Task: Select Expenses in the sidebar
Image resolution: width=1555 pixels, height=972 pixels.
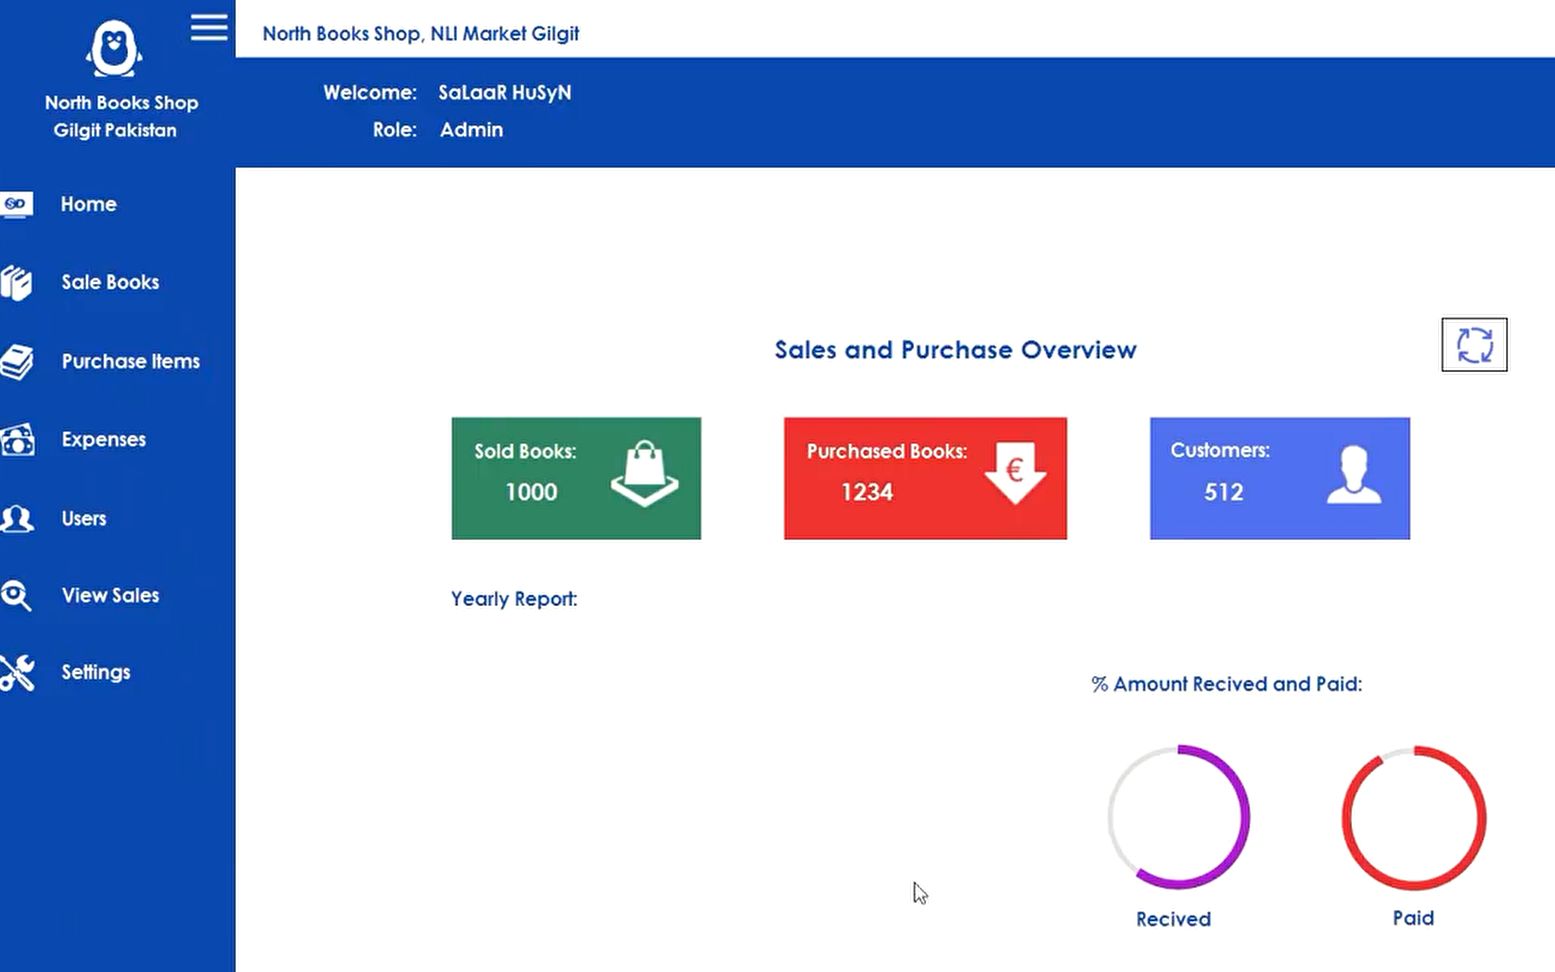Action: coord(104,439)
